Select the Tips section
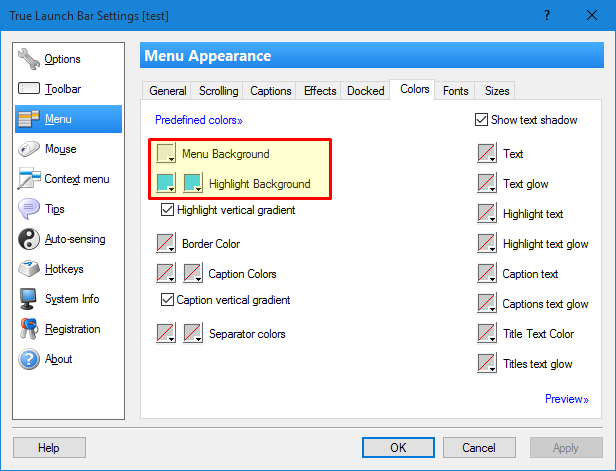This screenshot has height=471, width=616. 56,209
